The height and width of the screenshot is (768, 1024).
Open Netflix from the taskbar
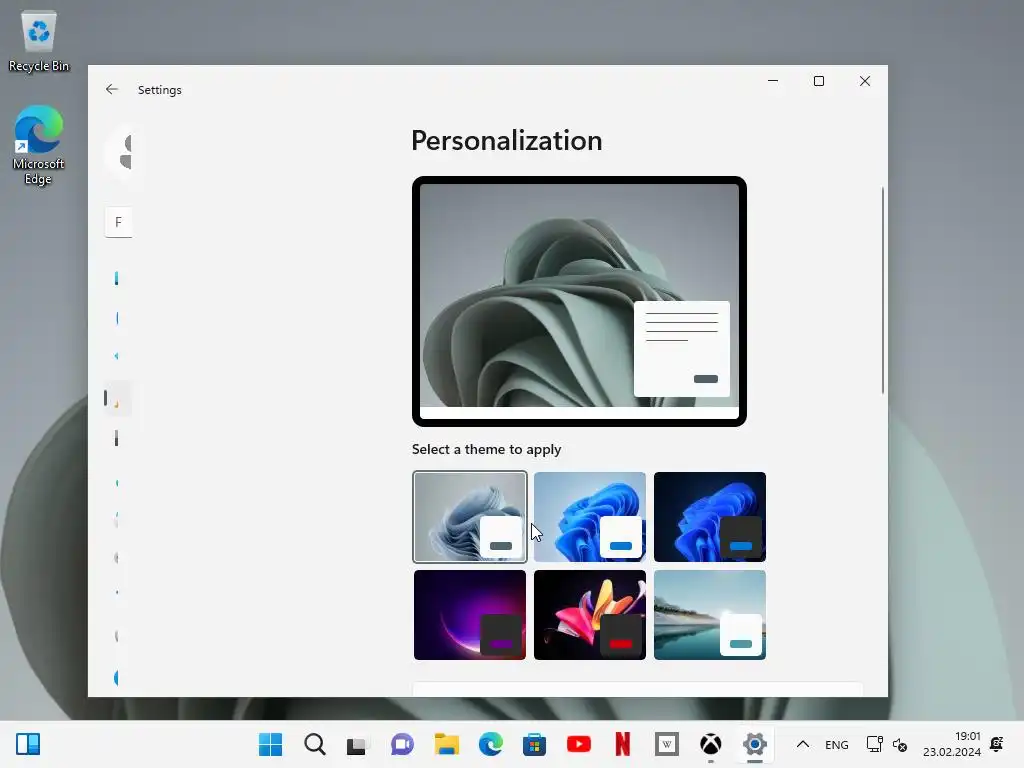[x=622, y=744]
